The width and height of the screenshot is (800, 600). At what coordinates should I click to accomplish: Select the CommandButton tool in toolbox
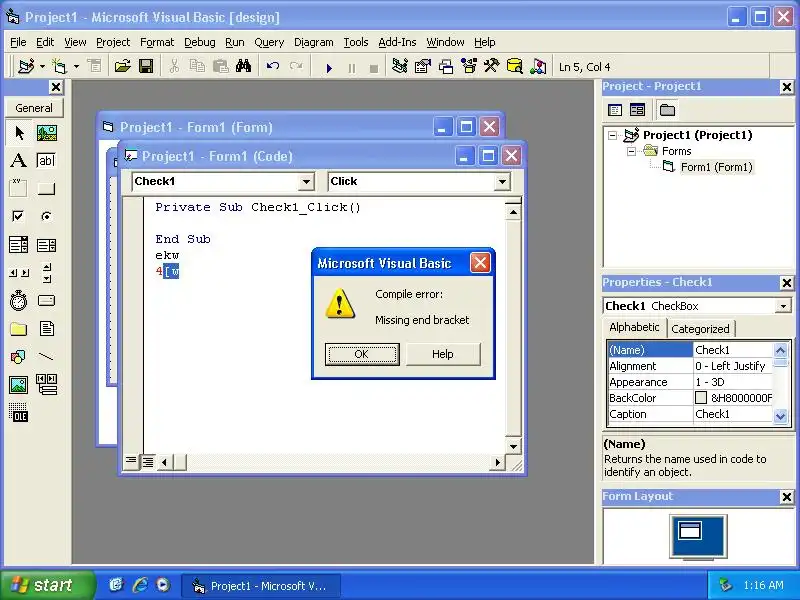coord(46,188)
